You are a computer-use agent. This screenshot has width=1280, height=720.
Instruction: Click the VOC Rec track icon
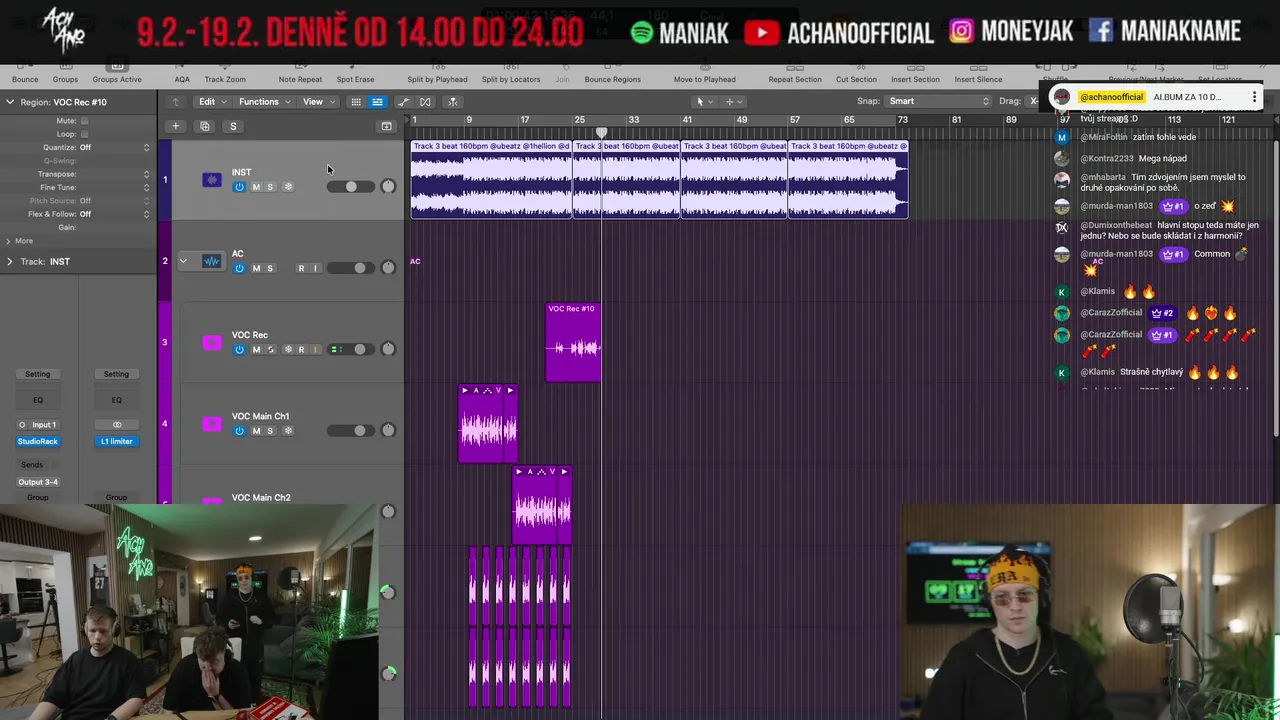pyautogui.click(x=211, y=342)
